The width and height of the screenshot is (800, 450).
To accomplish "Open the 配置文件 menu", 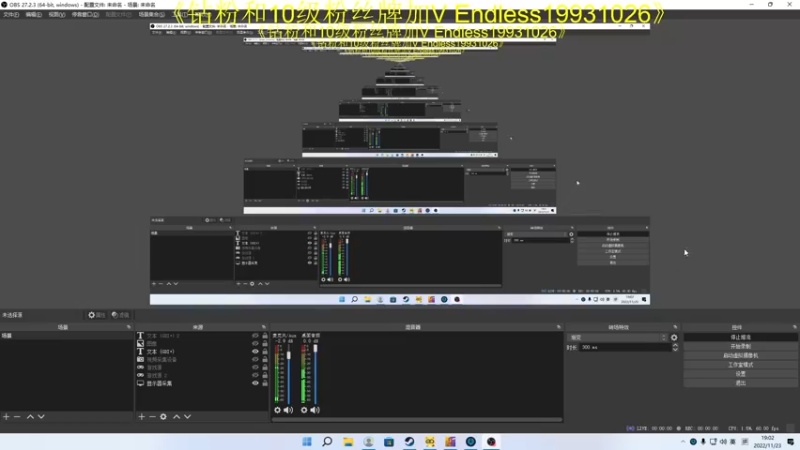I will coord(118,15).
